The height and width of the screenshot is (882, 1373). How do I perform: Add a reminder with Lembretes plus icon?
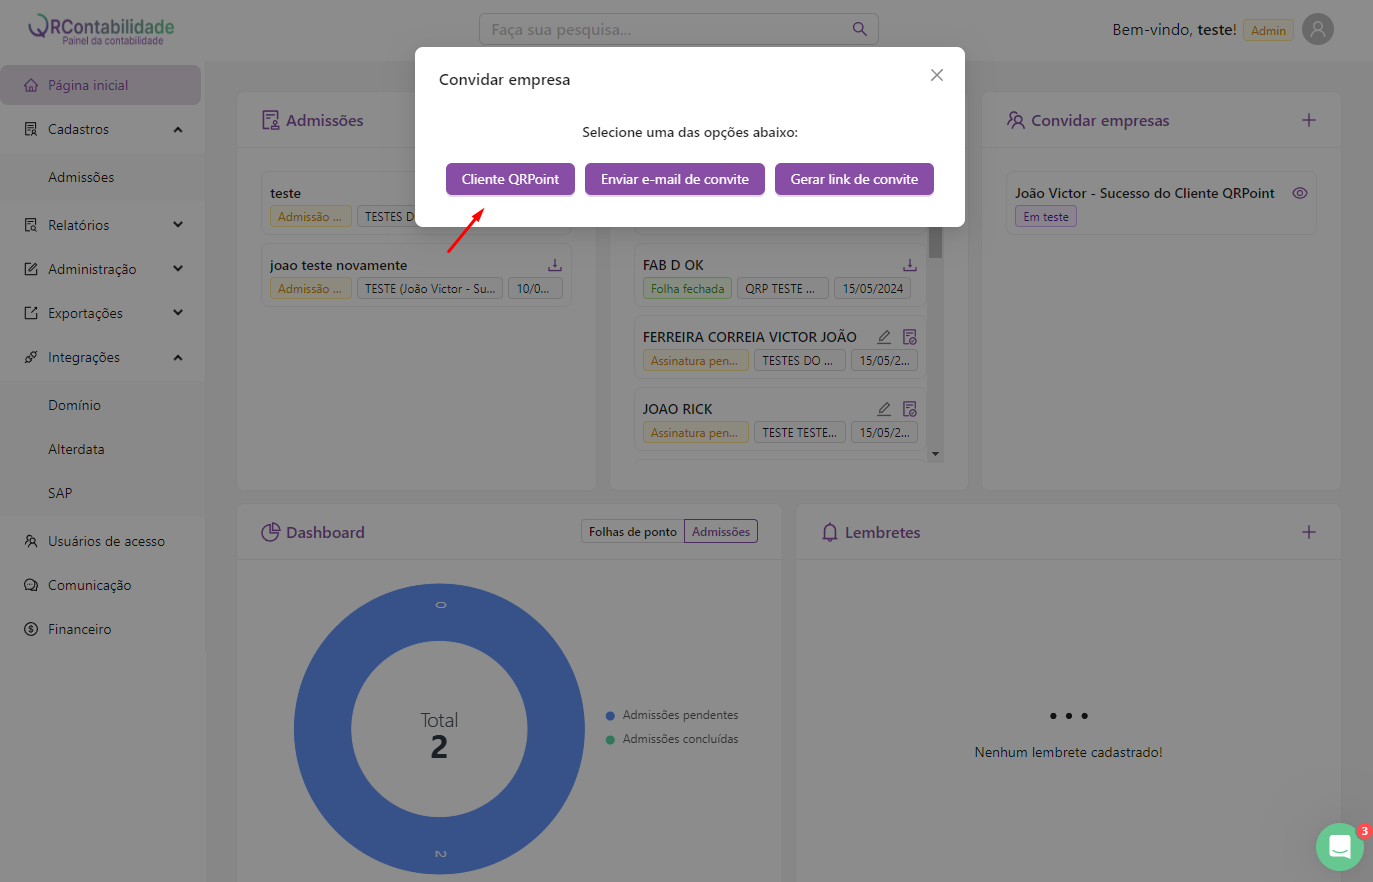pos(1308,532)
